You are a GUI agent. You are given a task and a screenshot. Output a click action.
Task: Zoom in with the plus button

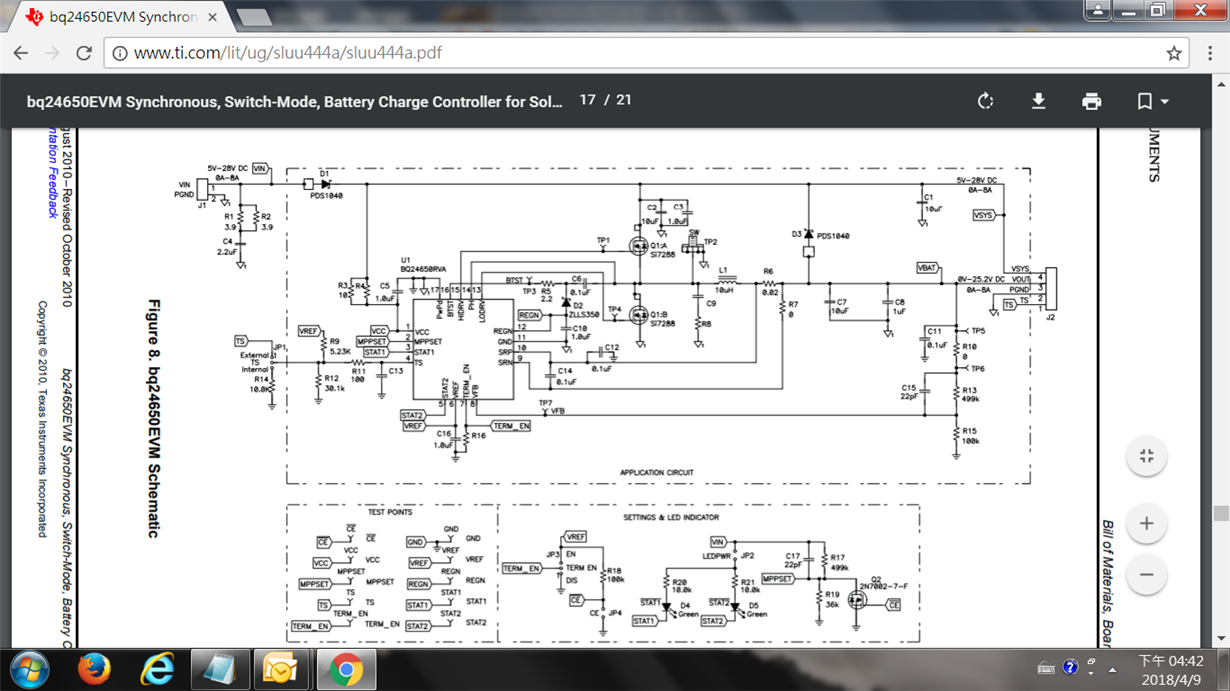(1146, 523)
